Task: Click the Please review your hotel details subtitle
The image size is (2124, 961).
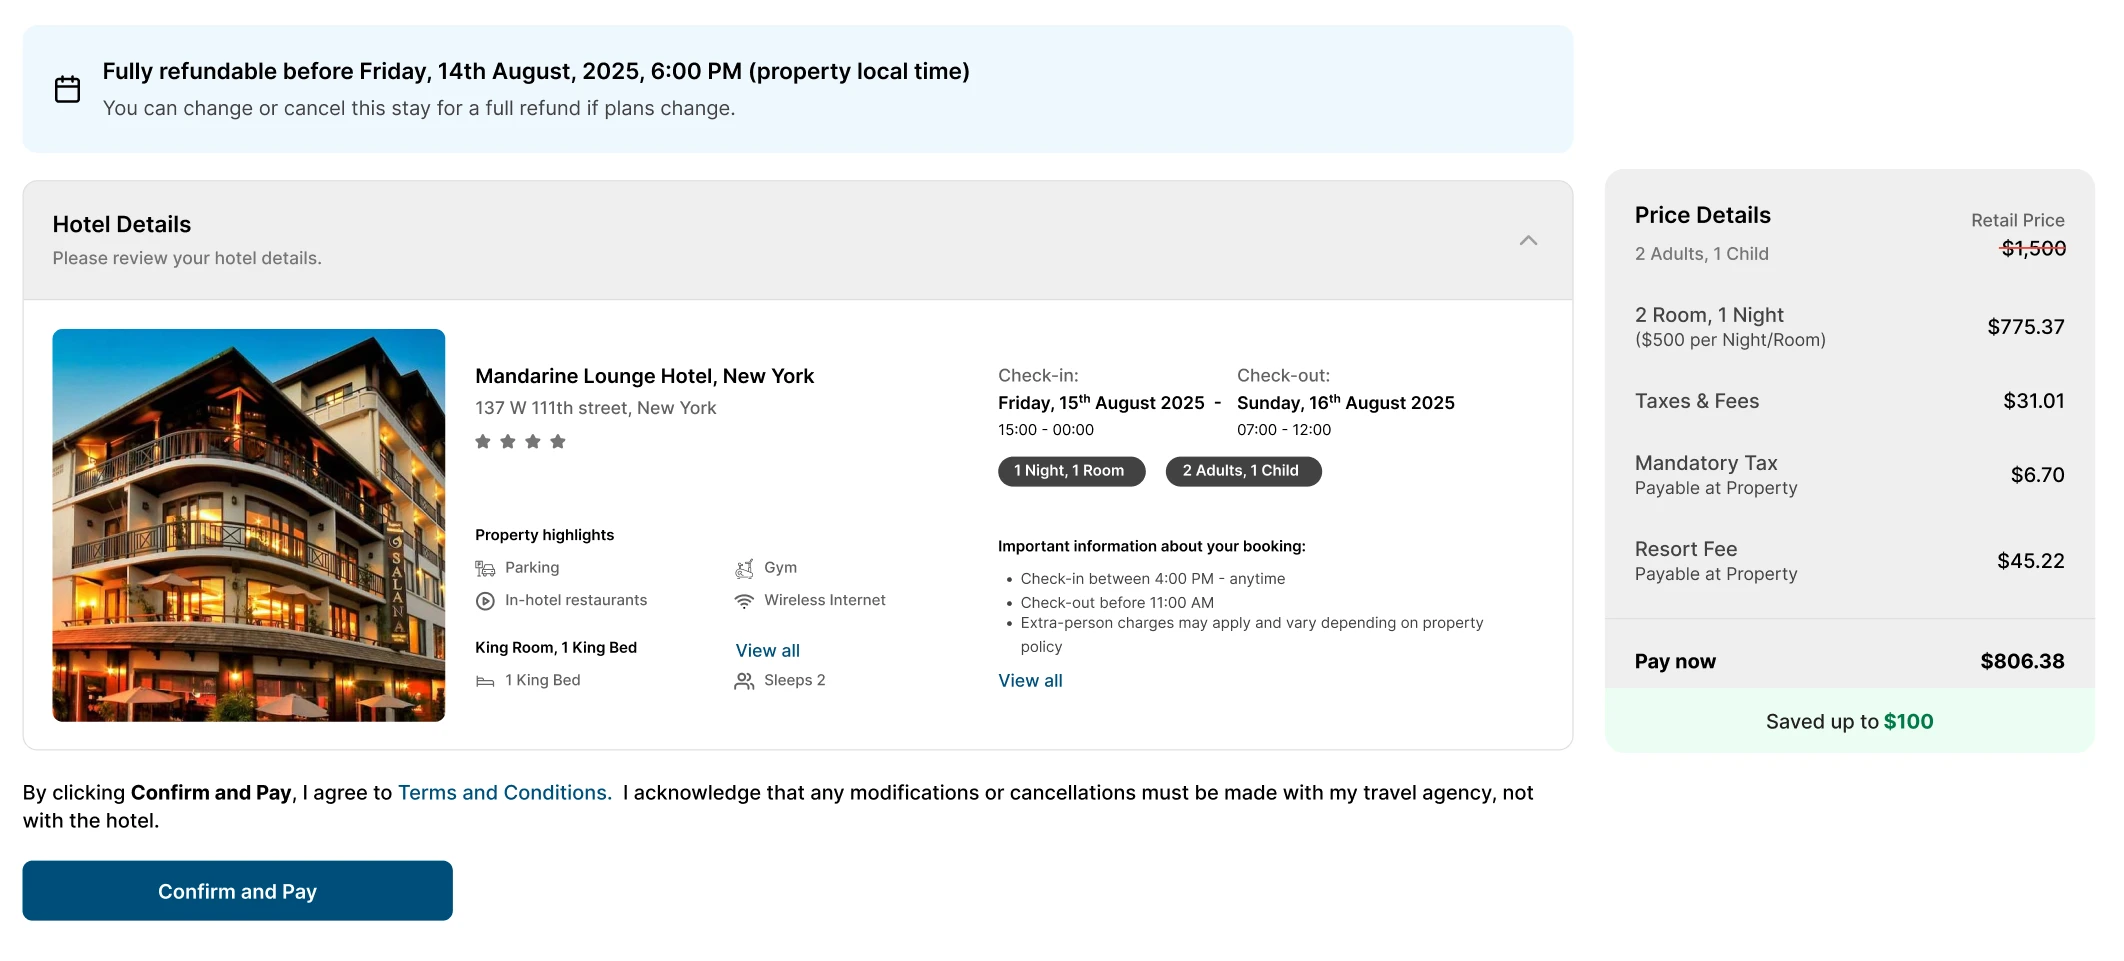Action: click(x=187, y=258)
